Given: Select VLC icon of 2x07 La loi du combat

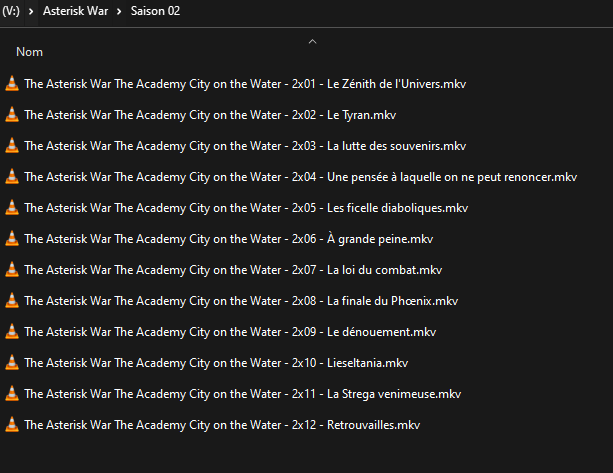Looking at the screenshot, I should [12, 270].
